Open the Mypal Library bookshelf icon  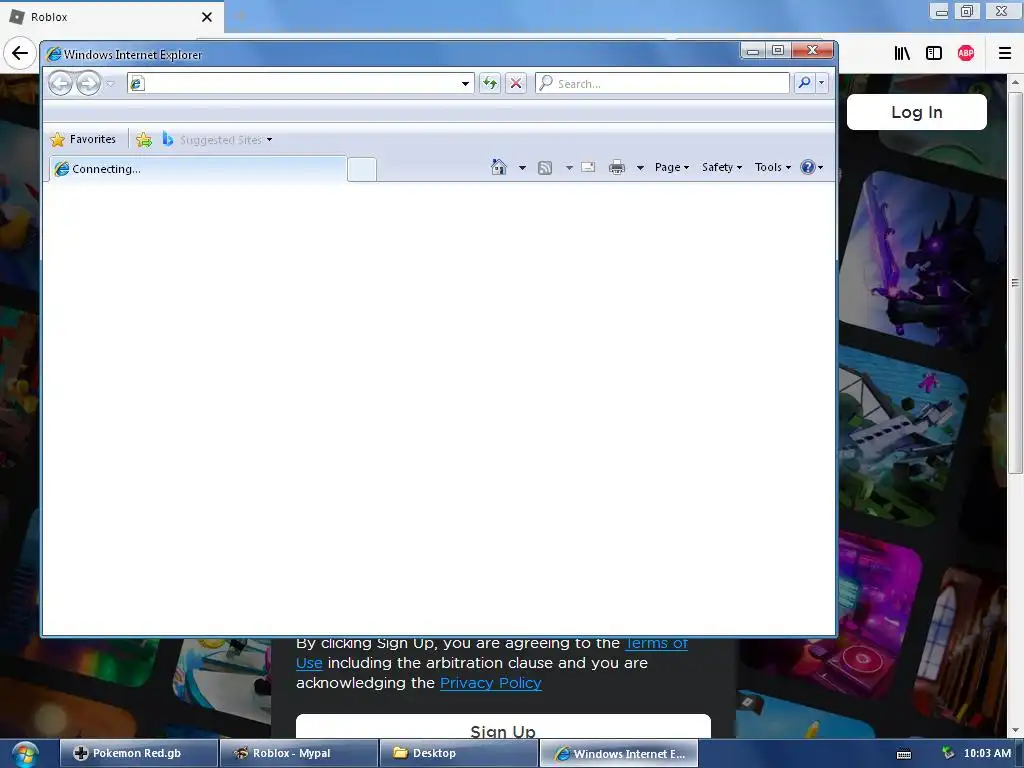click(902, 54)
